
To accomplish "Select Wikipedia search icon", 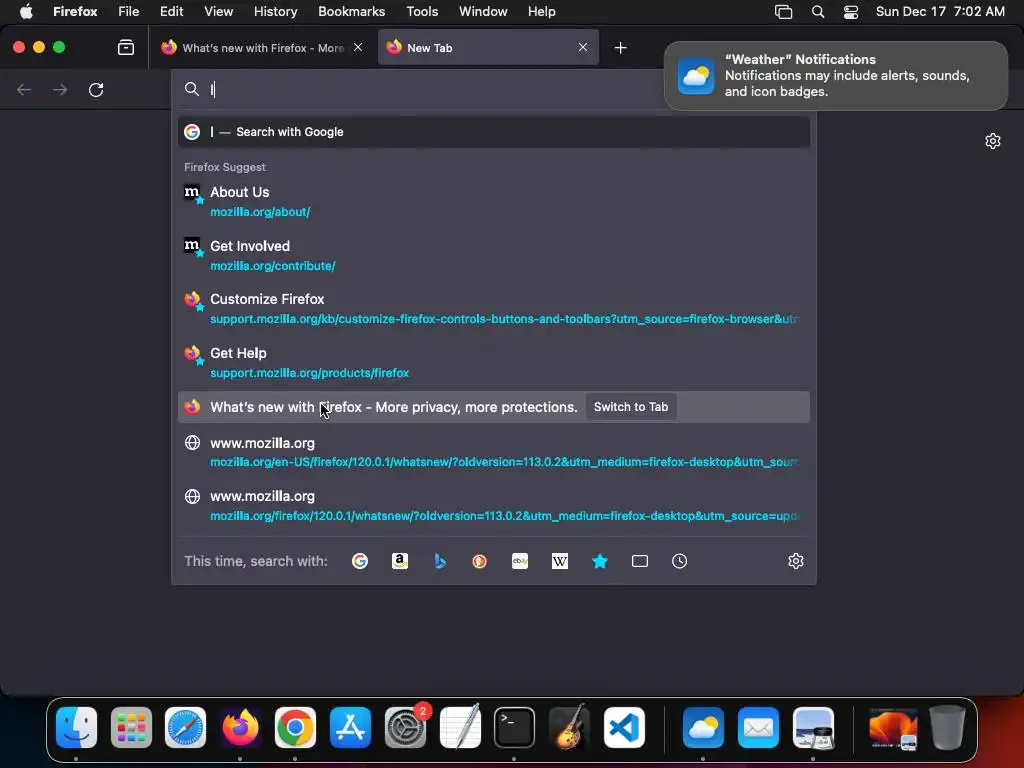I will click(560, 561).
